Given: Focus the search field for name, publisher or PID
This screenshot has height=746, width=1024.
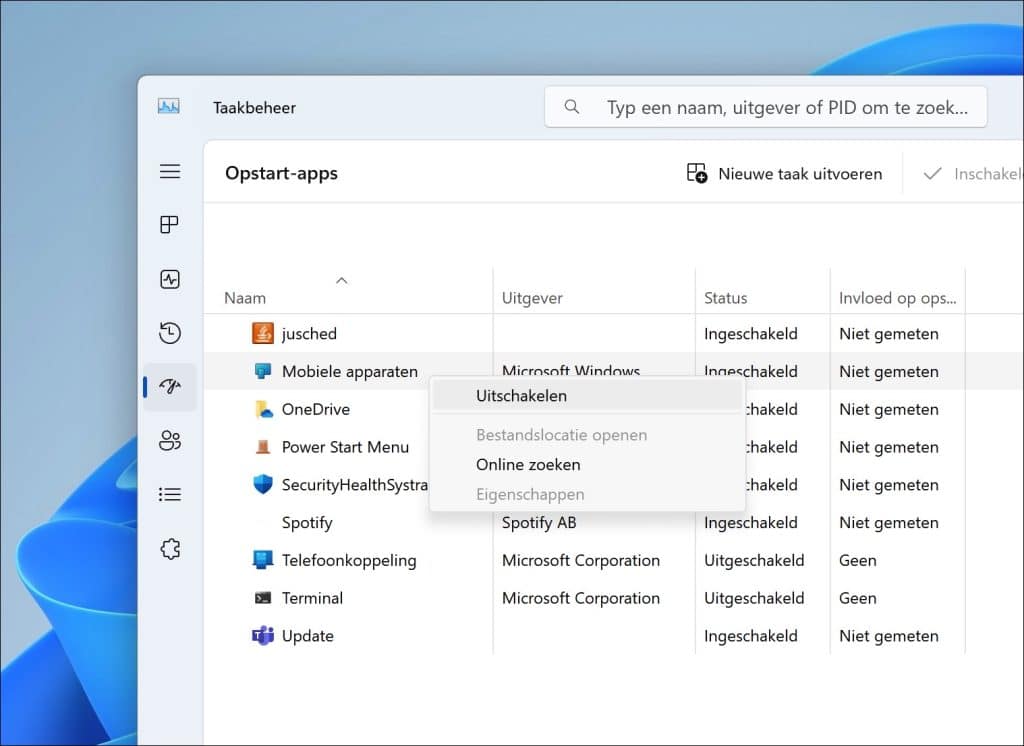Looking at the screenshot, I should (765, 107).
